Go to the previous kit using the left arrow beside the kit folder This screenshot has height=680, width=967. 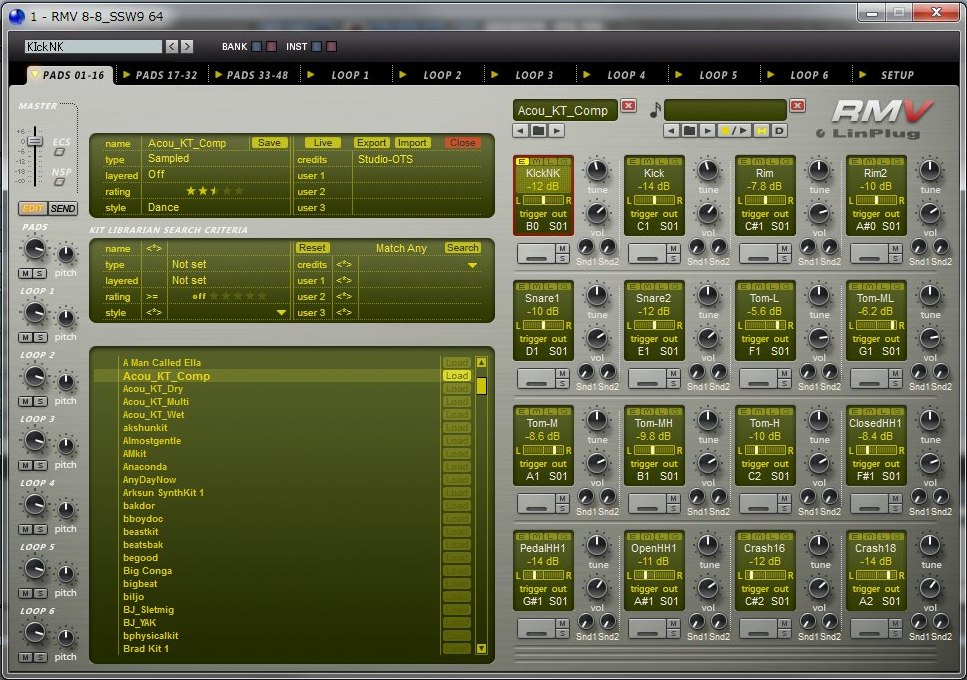[521, 131]
